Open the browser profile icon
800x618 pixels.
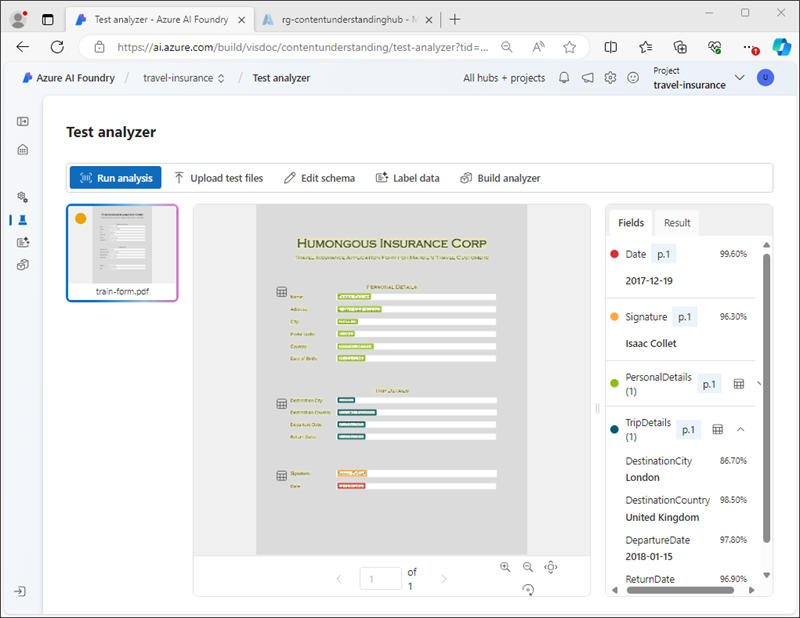click(19, 19)
